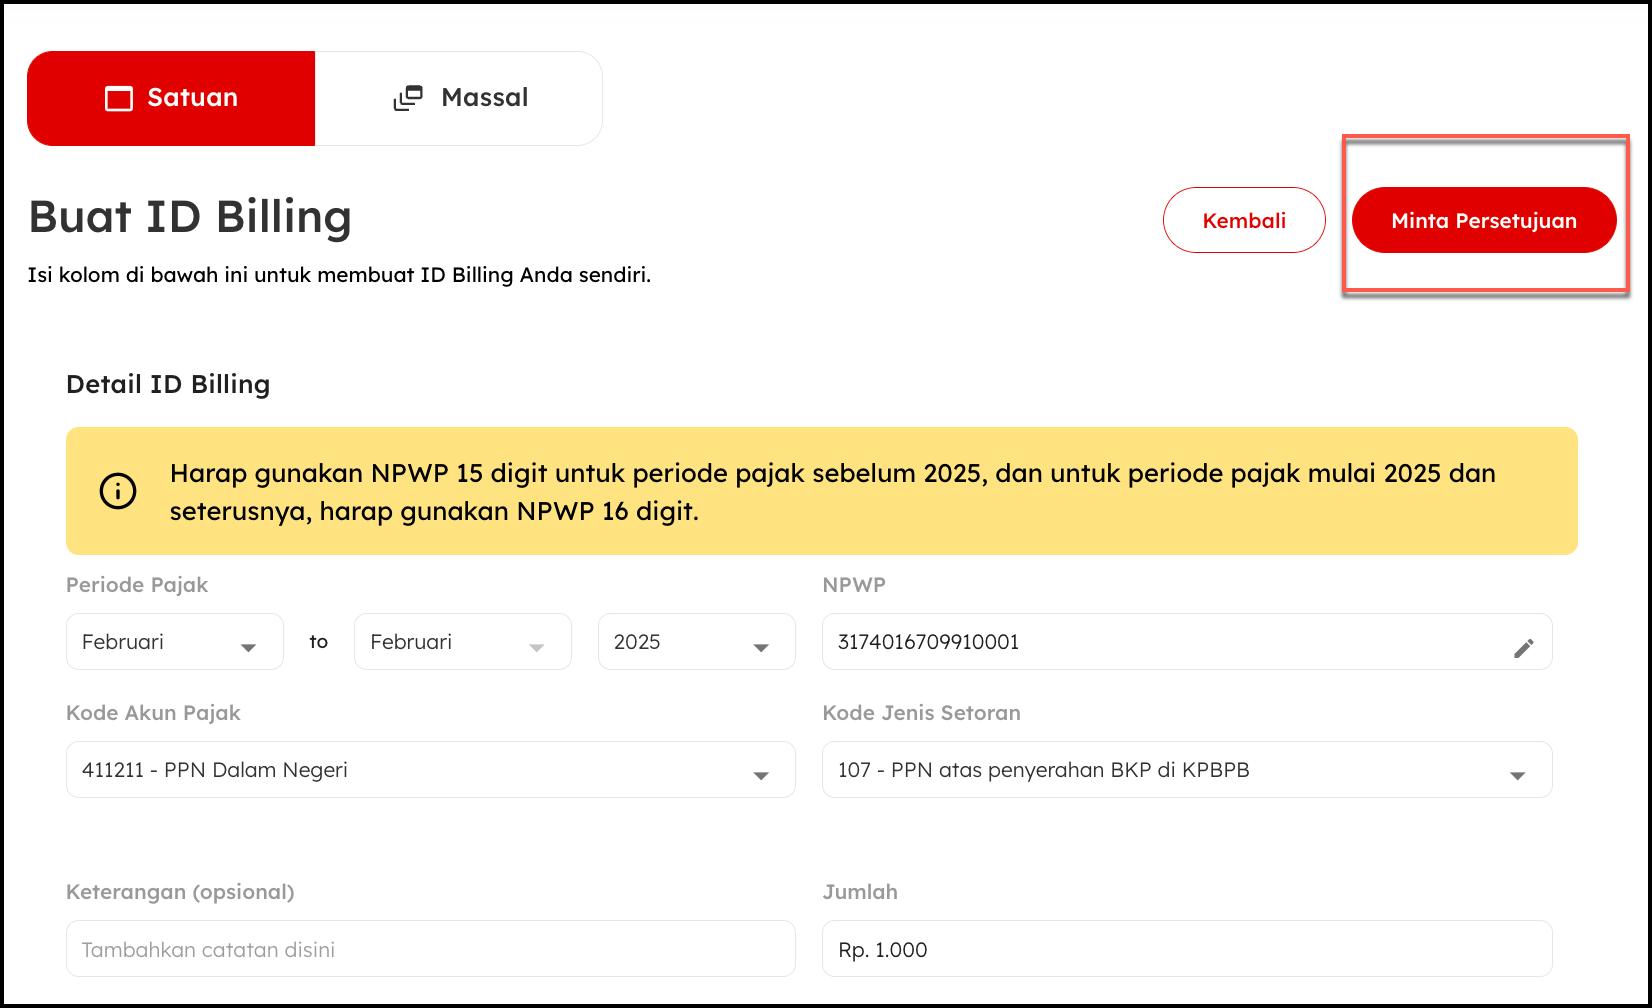This screenshot has width=1652, height=1008.
Task: Click the Minta Persetujuan button
Action: click(1483, 221)
